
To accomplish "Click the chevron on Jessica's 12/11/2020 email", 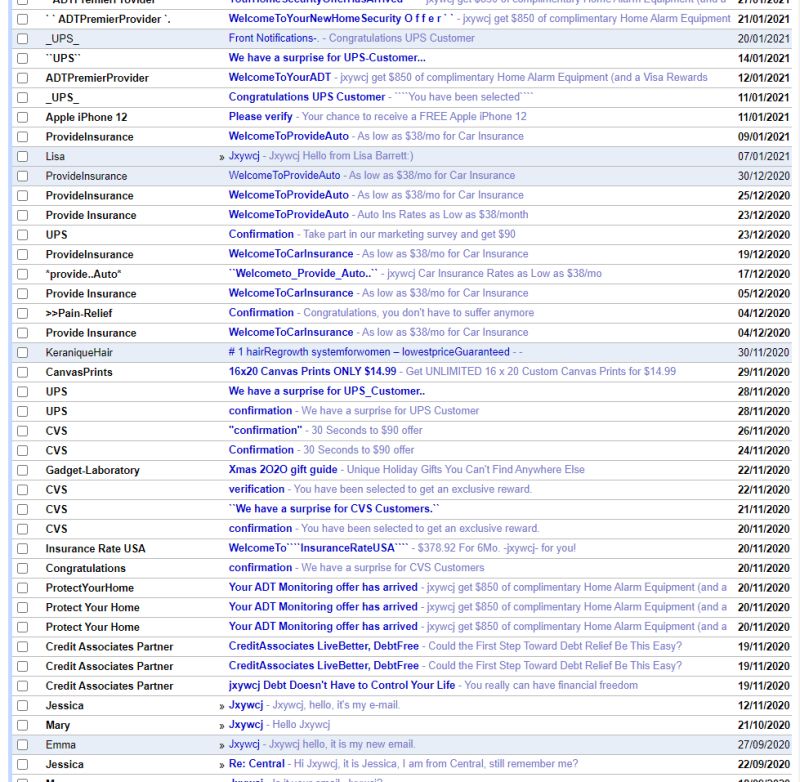I will [221, 707].
